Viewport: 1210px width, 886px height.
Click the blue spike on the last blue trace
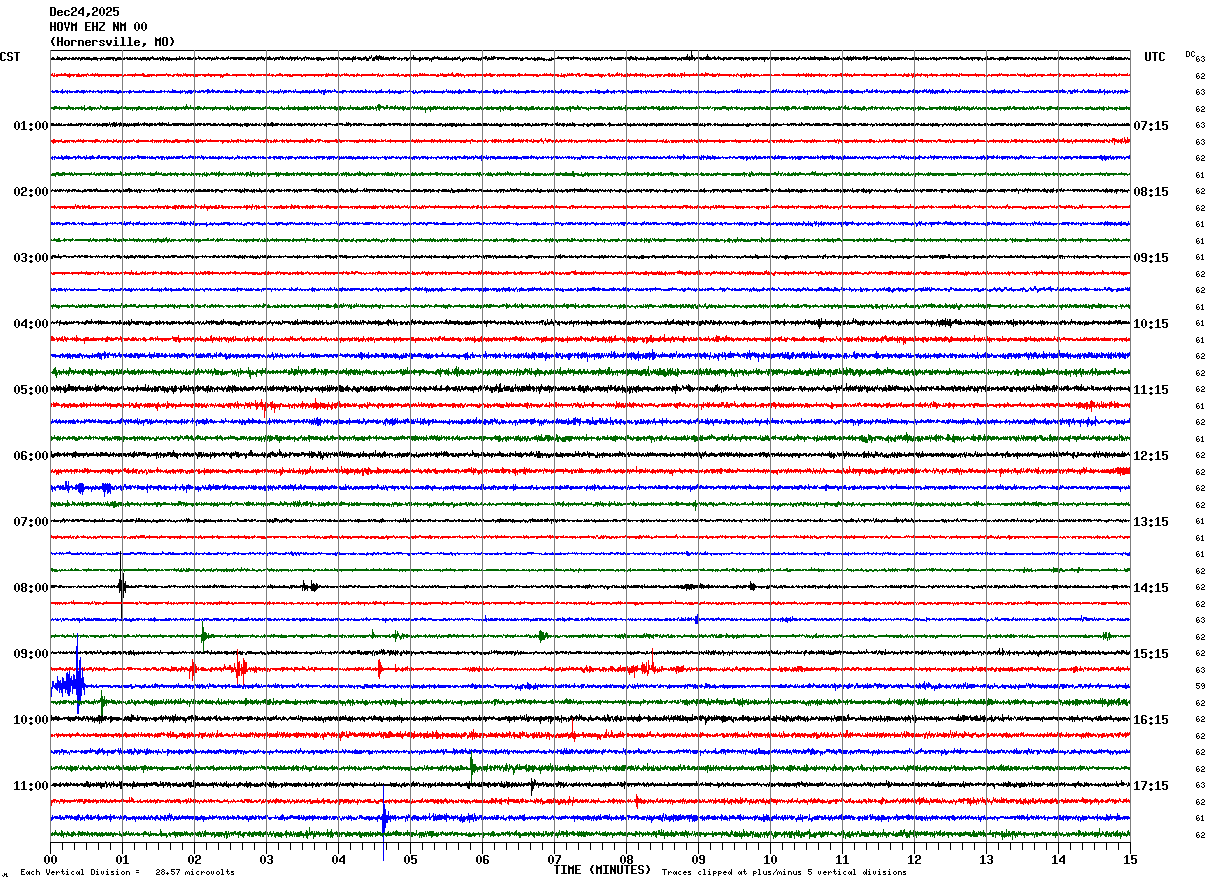[x=384, y=818]
